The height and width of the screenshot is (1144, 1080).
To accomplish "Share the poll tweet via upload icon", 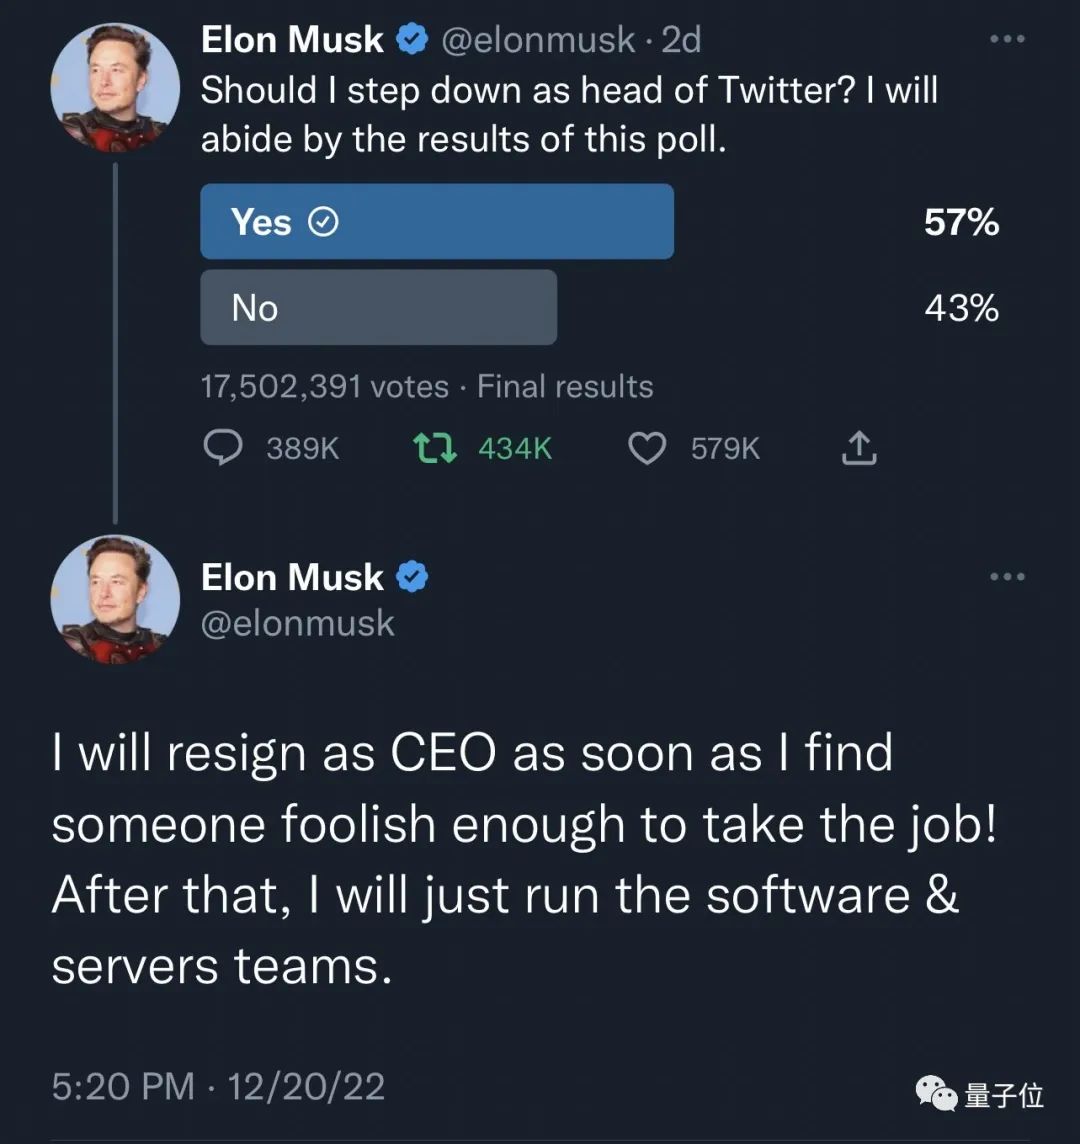I will tap(859, 448).
